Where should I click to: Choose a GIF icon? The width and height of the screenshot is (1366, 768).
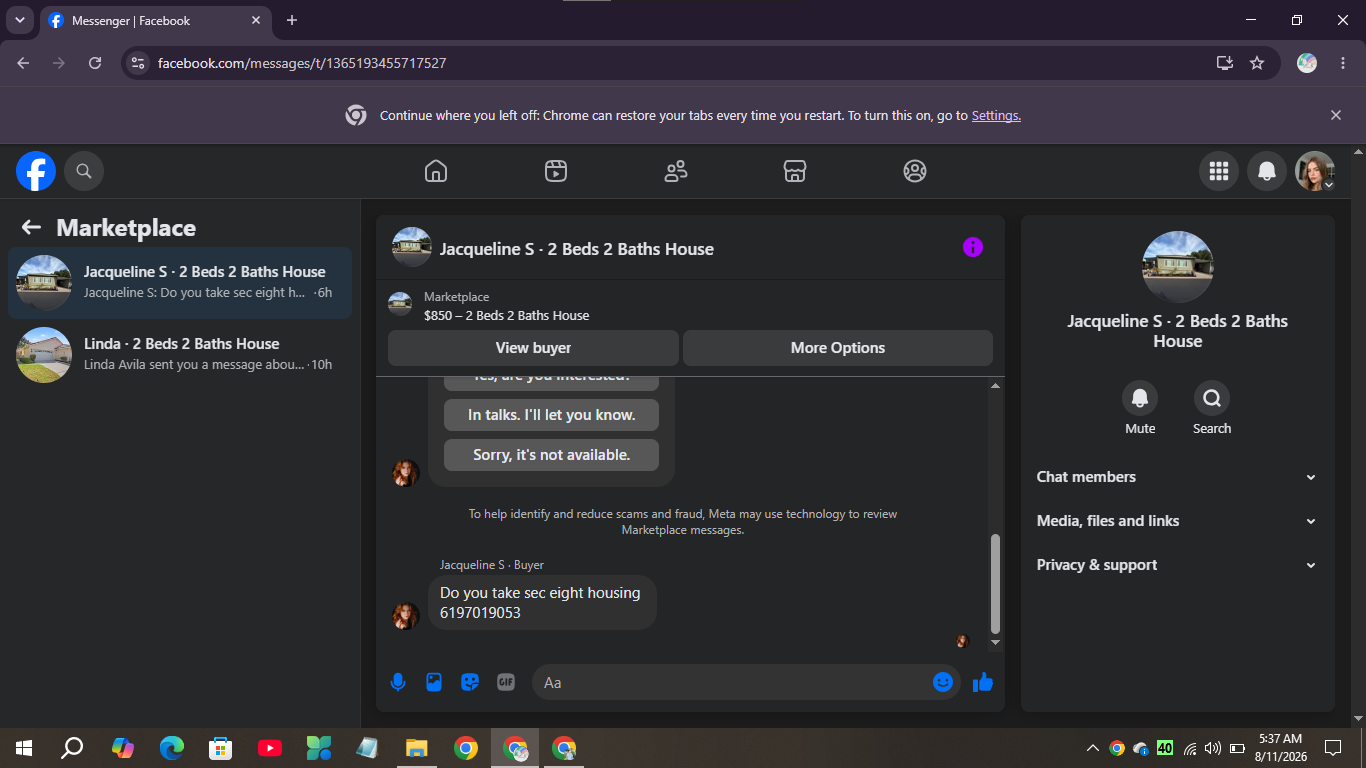[x=506, y=682]
